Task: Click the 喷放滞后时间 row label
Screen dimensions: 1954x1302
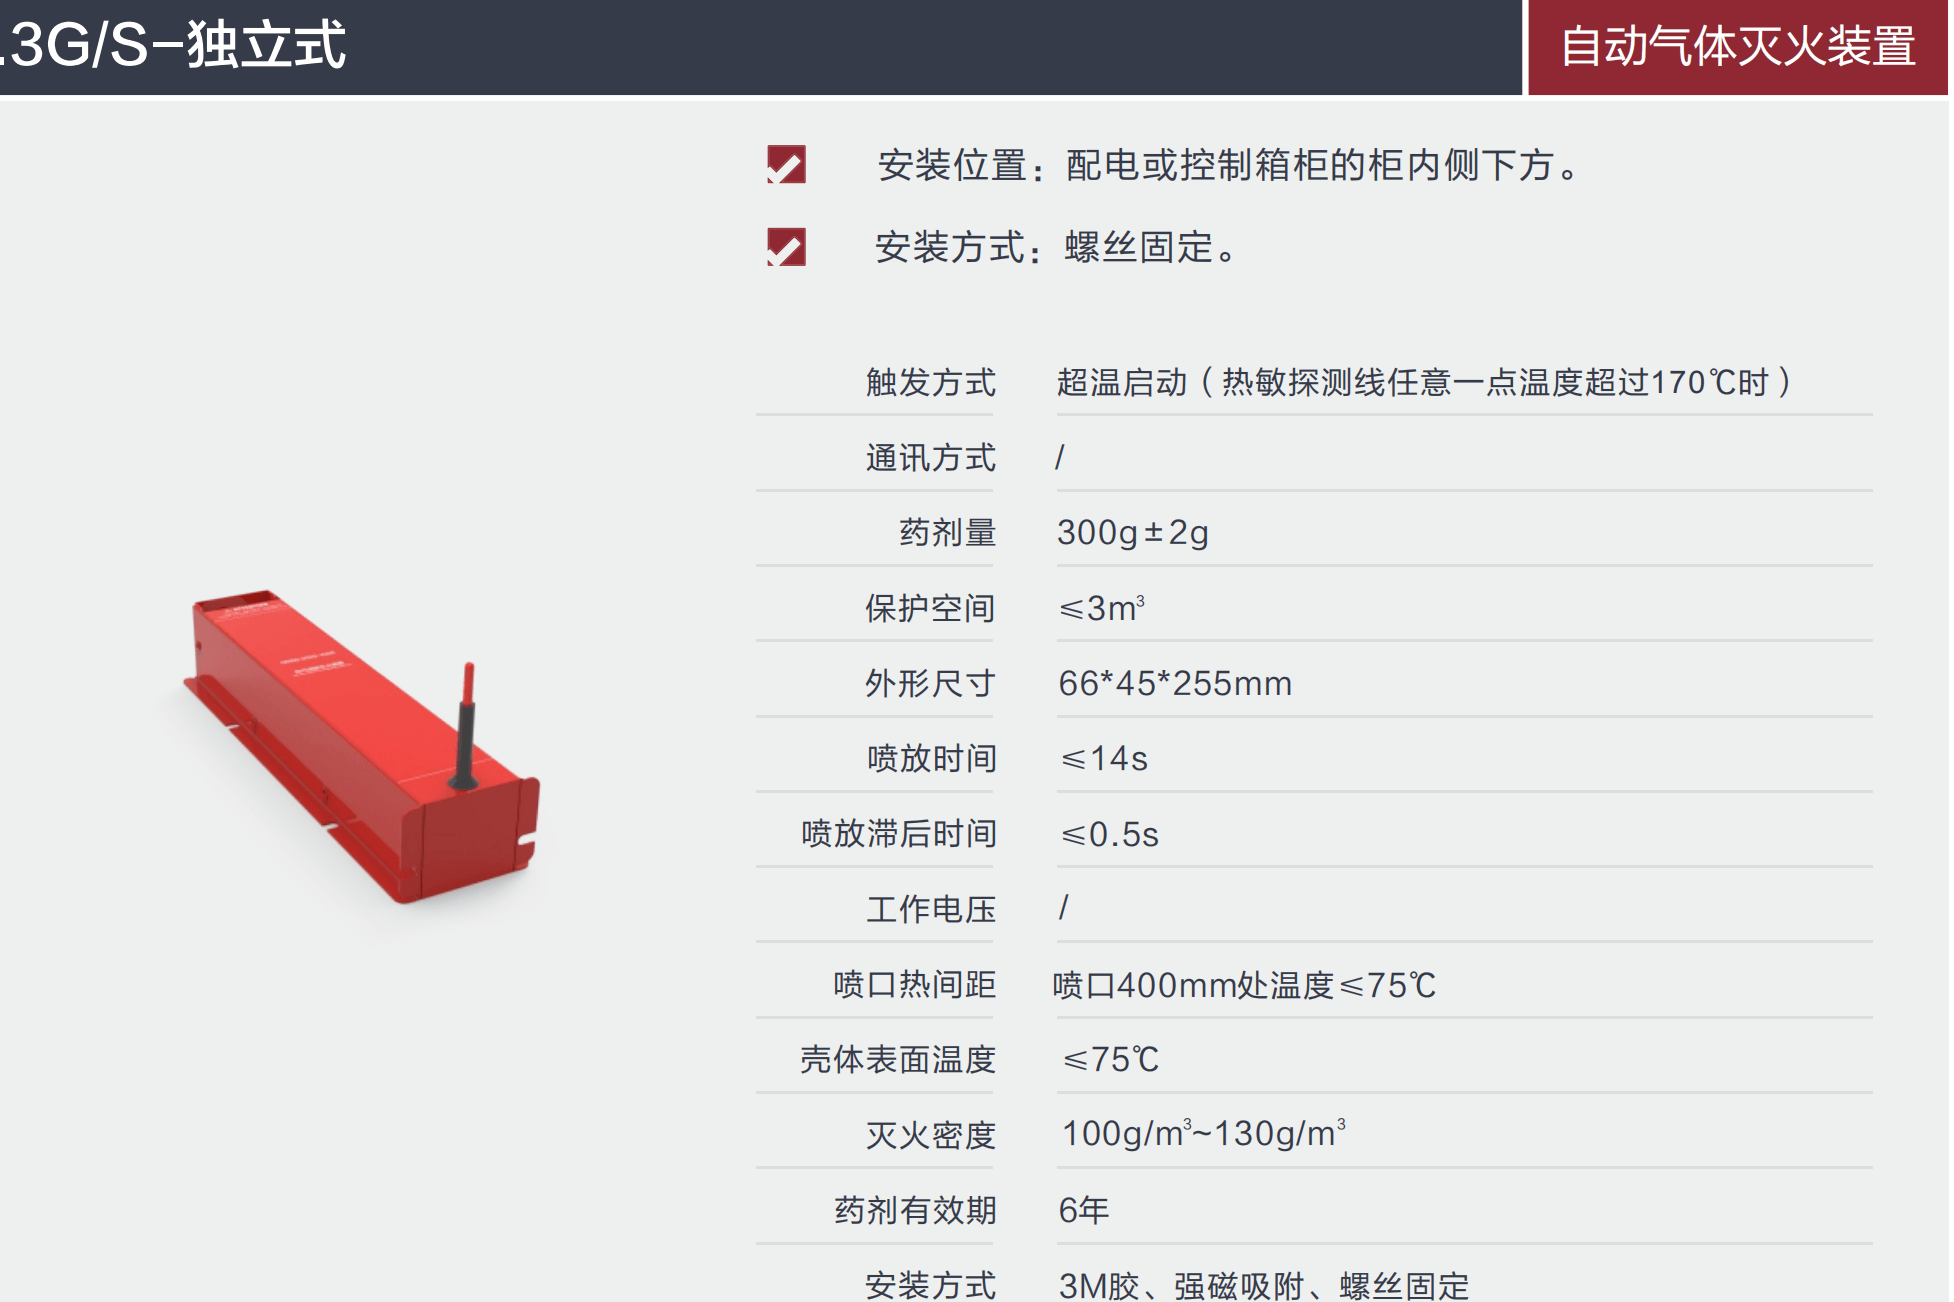Action: [x=898, y=833]
